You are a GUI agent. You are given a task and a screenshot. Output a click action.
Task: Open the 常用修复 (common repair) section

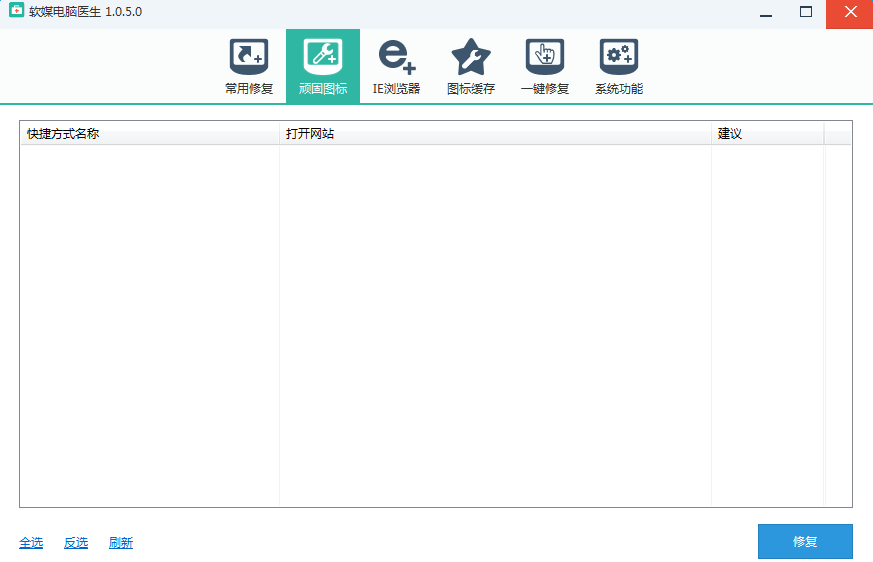tap(249, 66)
